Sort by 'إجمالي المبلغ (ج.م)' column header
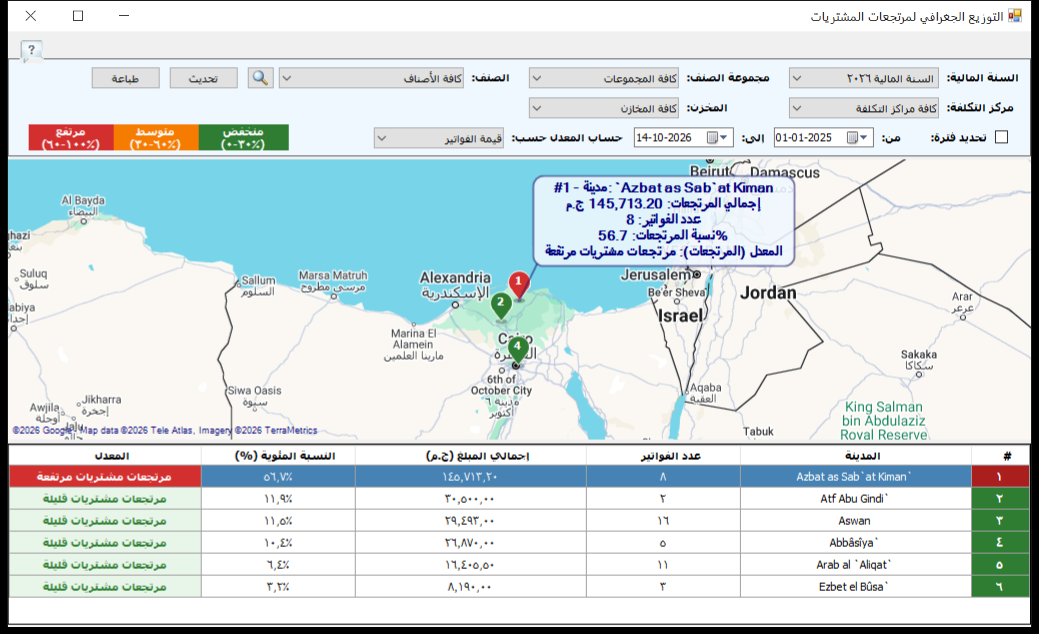1039x634 pixels. pyautogui.click(x=470, y=456)
